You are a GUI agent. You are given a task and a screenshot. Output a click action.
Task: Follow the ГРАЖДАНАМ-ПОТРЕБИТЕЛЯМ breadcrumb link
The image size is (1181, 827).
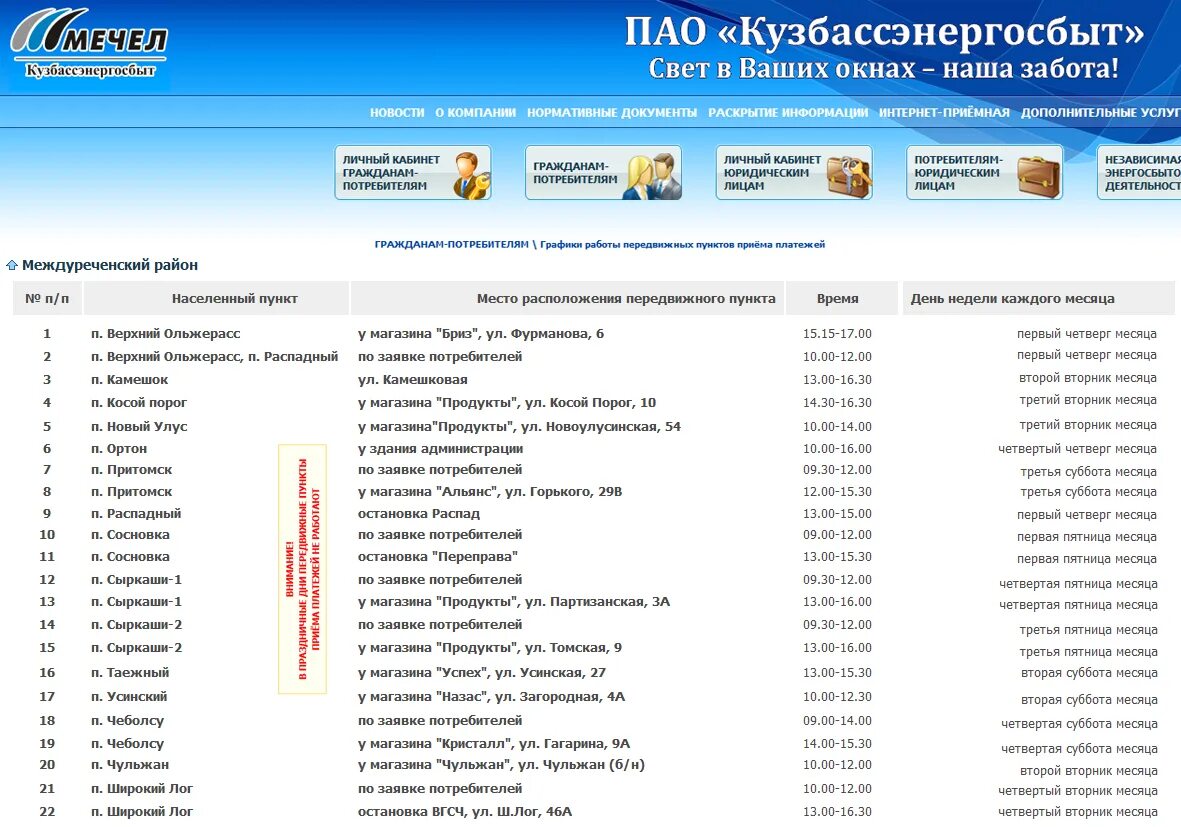coord(451,244)
